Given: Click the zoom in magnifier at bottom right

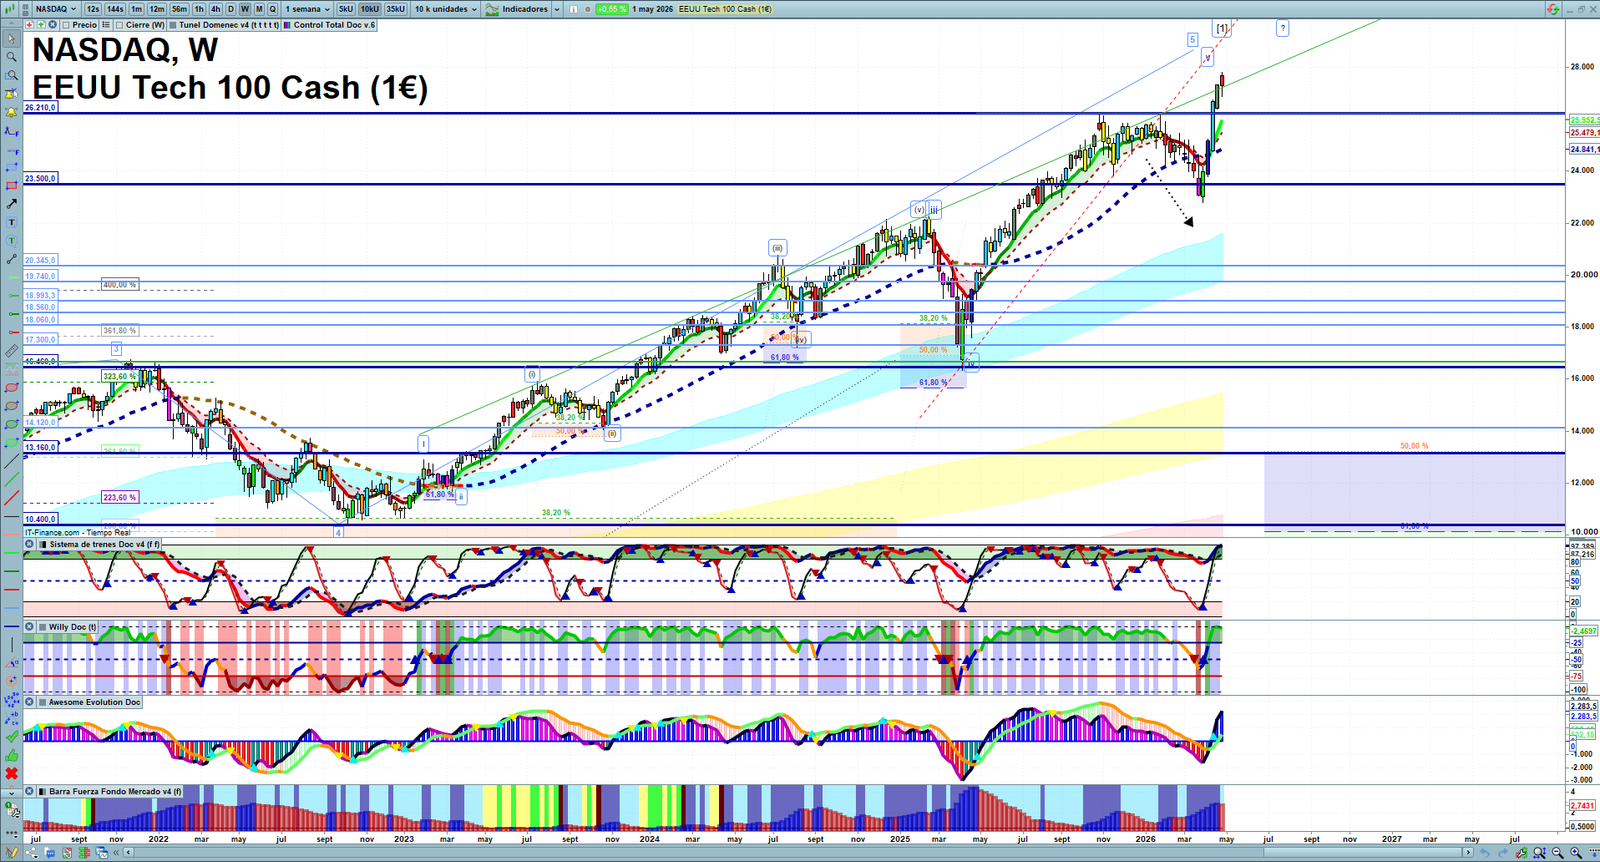Looking at the screenshot, I should point(1576,853).
